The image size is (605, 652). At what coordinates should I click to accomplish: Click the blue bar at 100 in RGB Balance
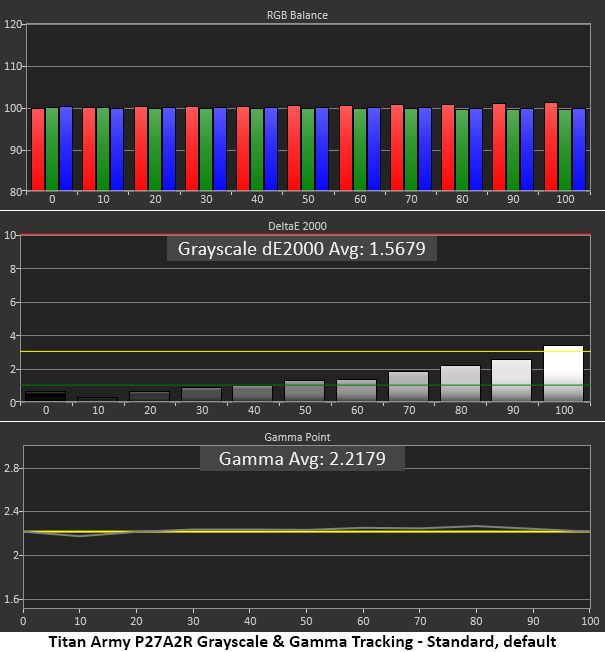click(579, 150)
